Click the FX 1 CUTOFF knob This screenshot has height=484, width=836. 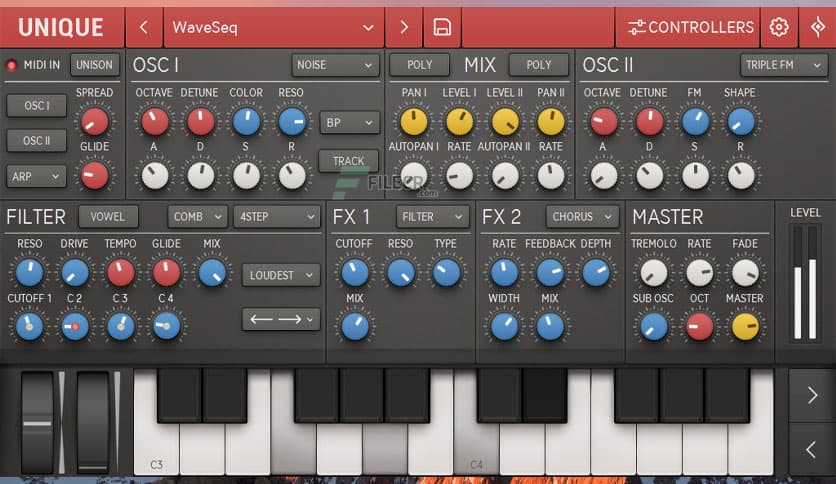tap(354, 272)
